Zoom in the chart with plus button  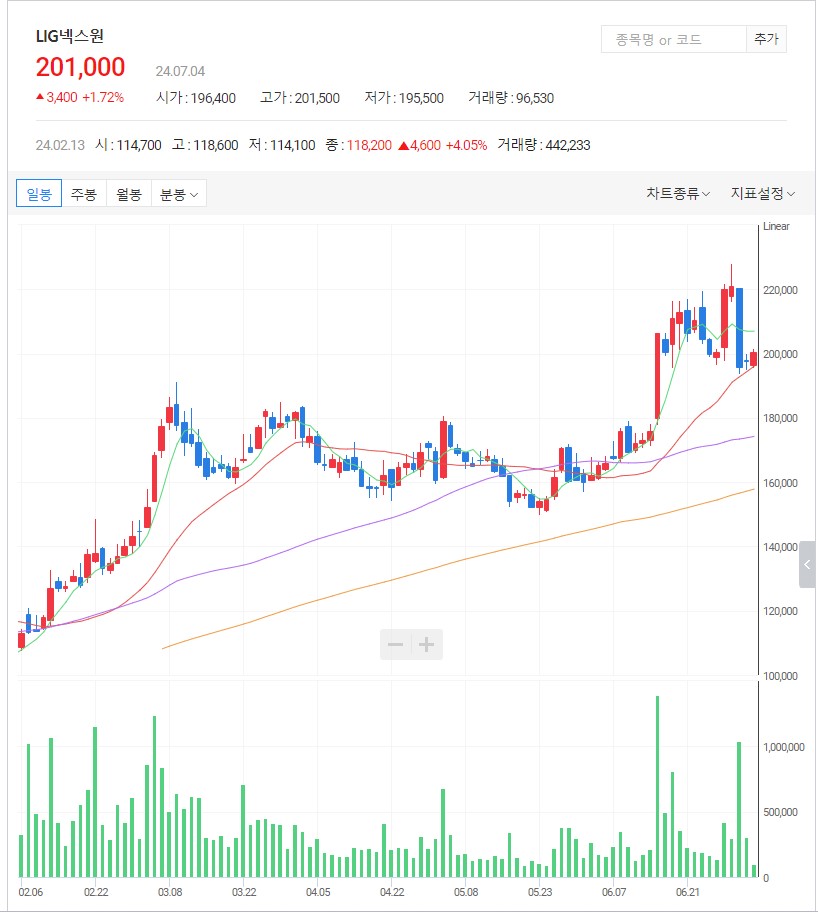[x=427, y=645]
